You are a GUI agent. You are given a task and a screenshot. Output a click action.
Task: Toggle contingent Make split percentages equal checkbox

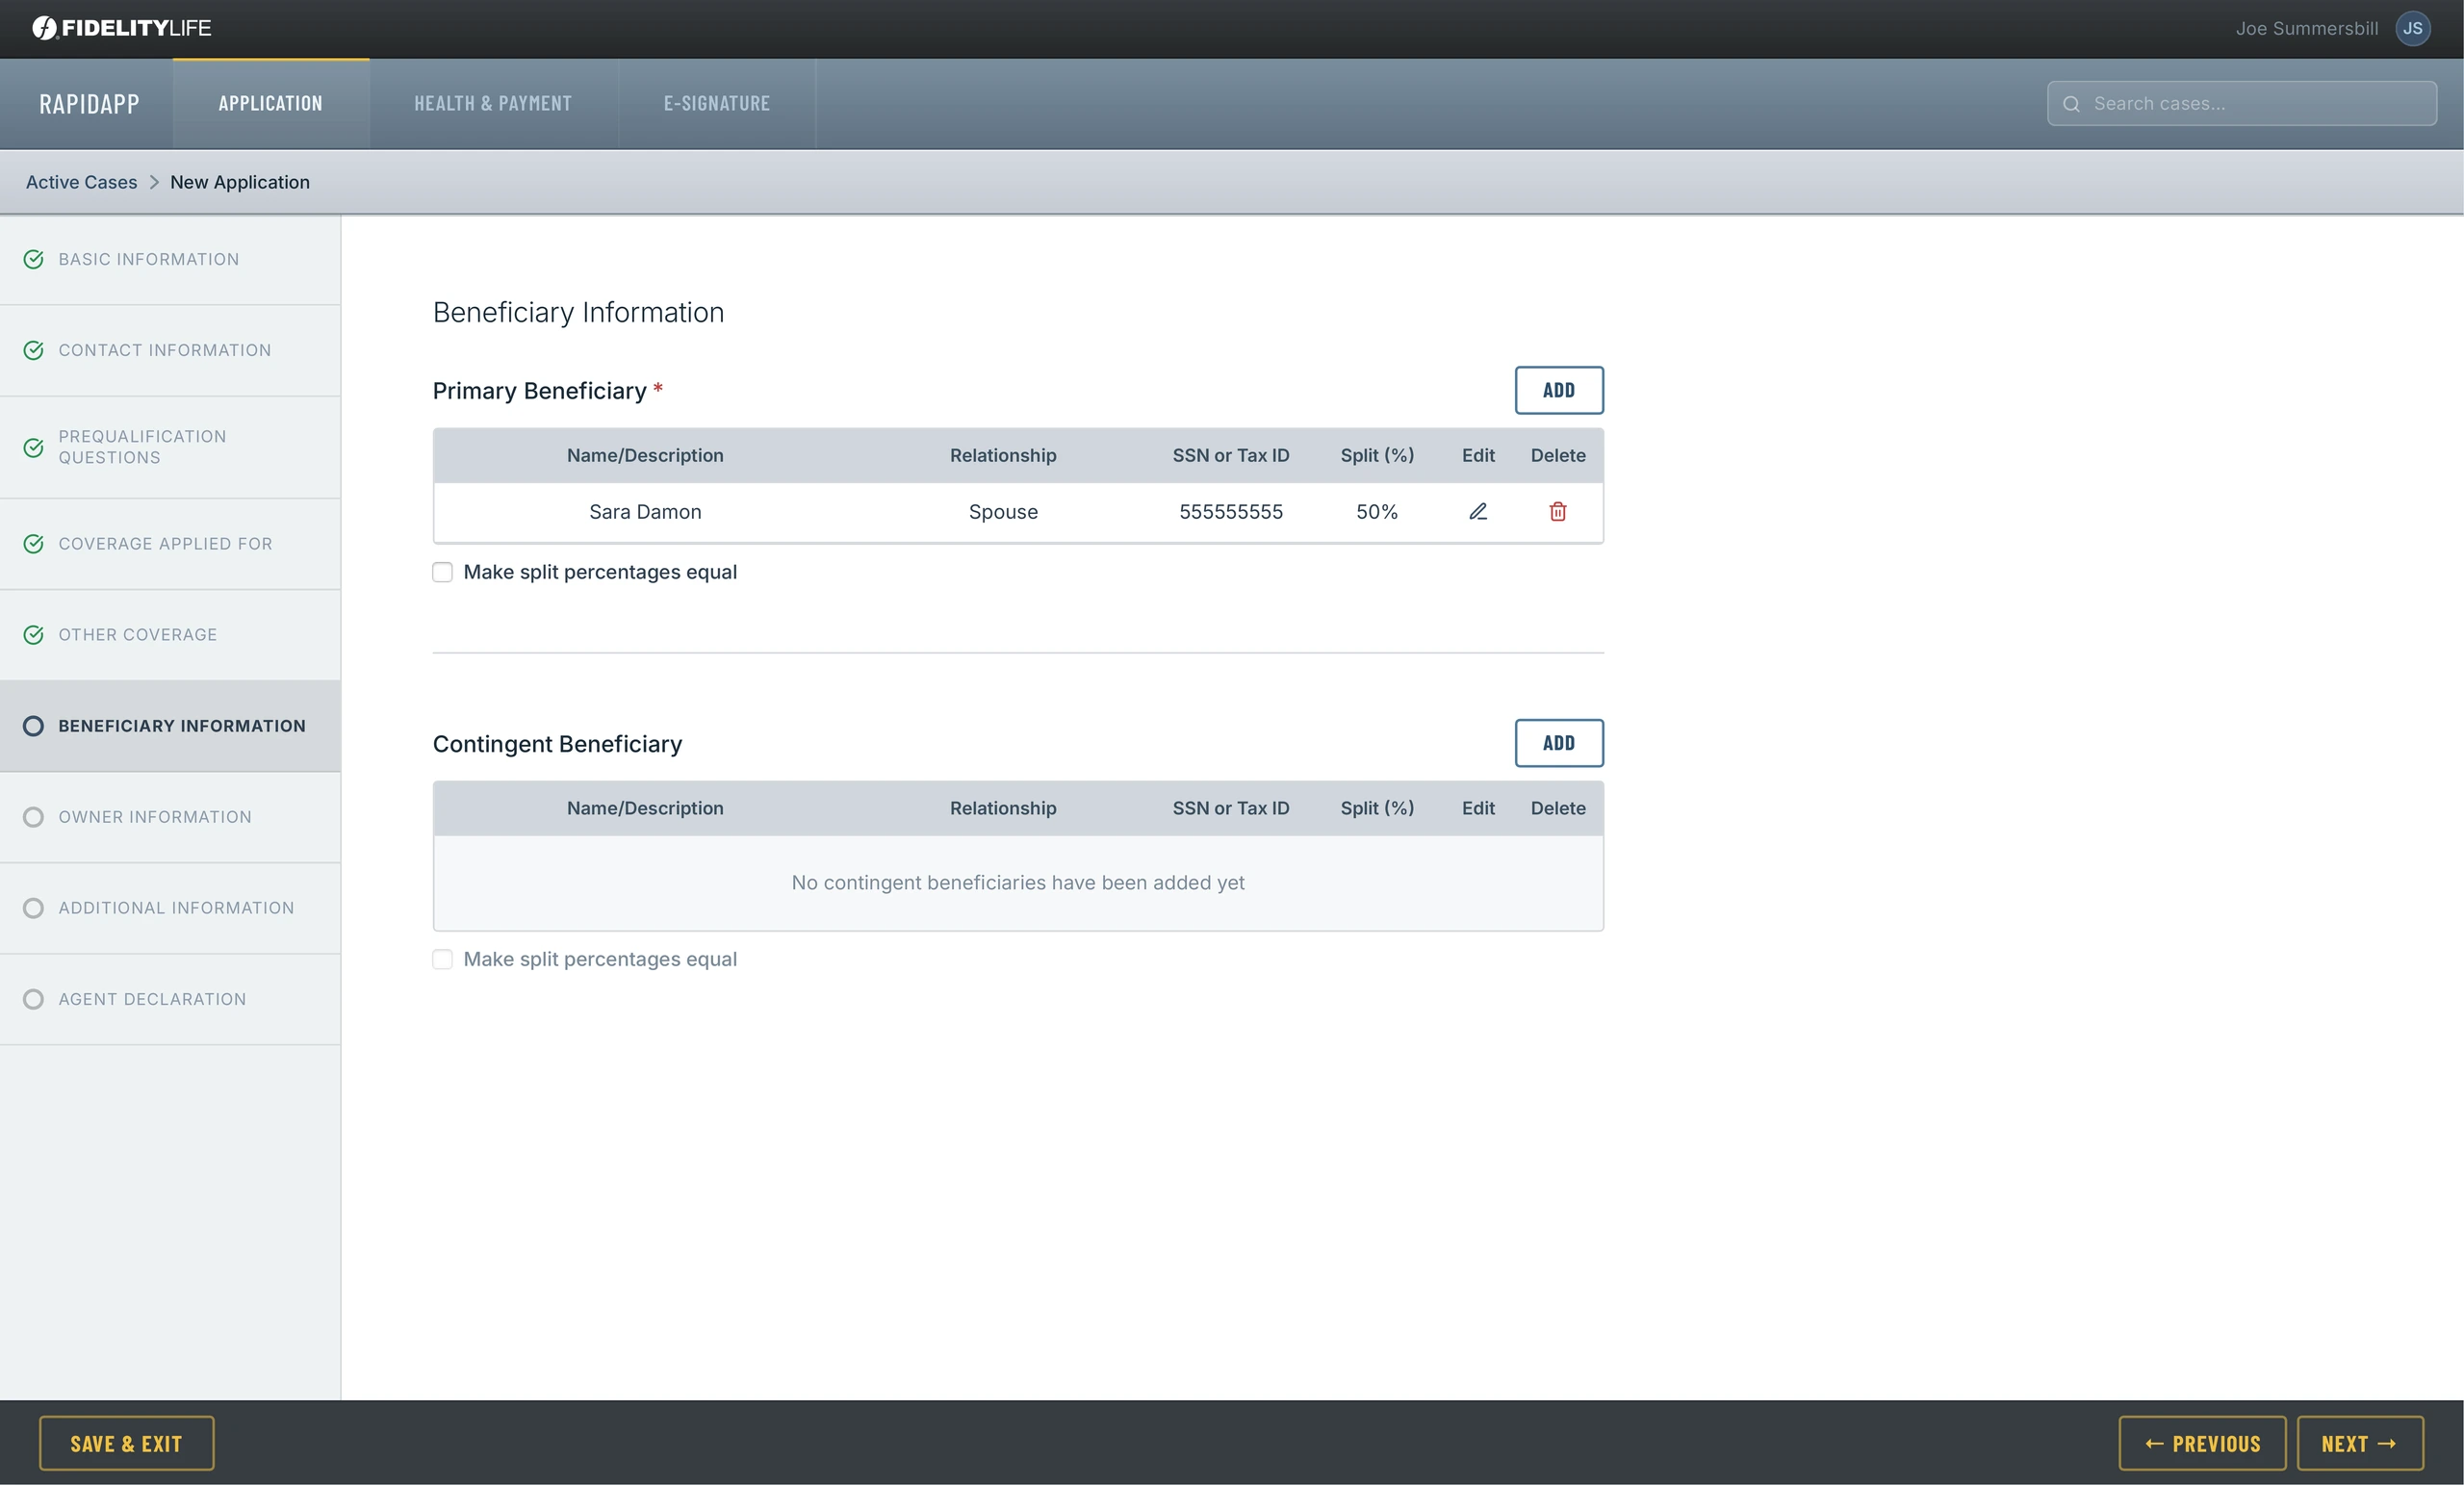442,959
